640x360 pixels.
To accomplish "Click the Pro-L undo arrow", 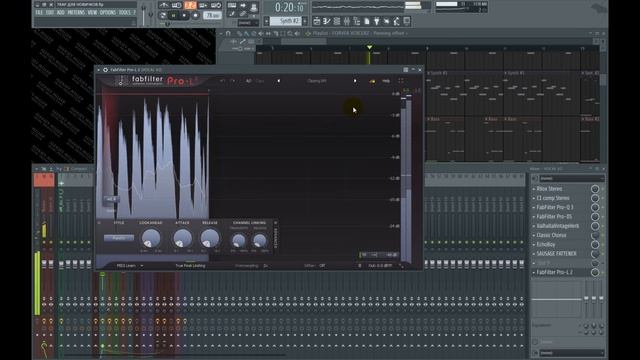I will pos(222,81).
